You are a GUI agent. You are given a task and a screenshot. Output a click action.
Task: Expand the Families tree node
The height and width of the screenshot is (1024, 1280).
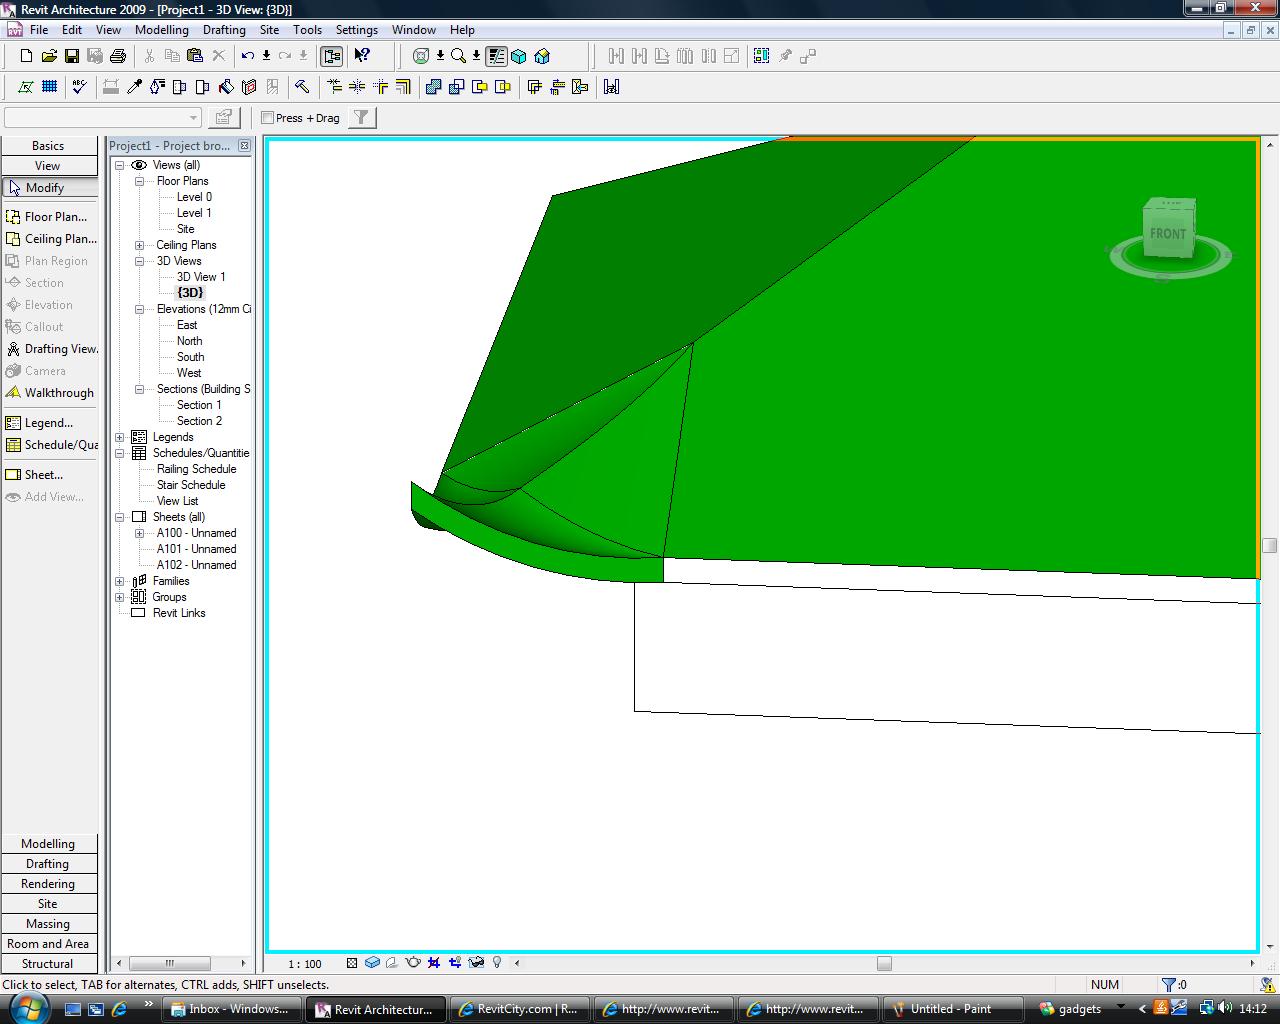pos(120,581)
